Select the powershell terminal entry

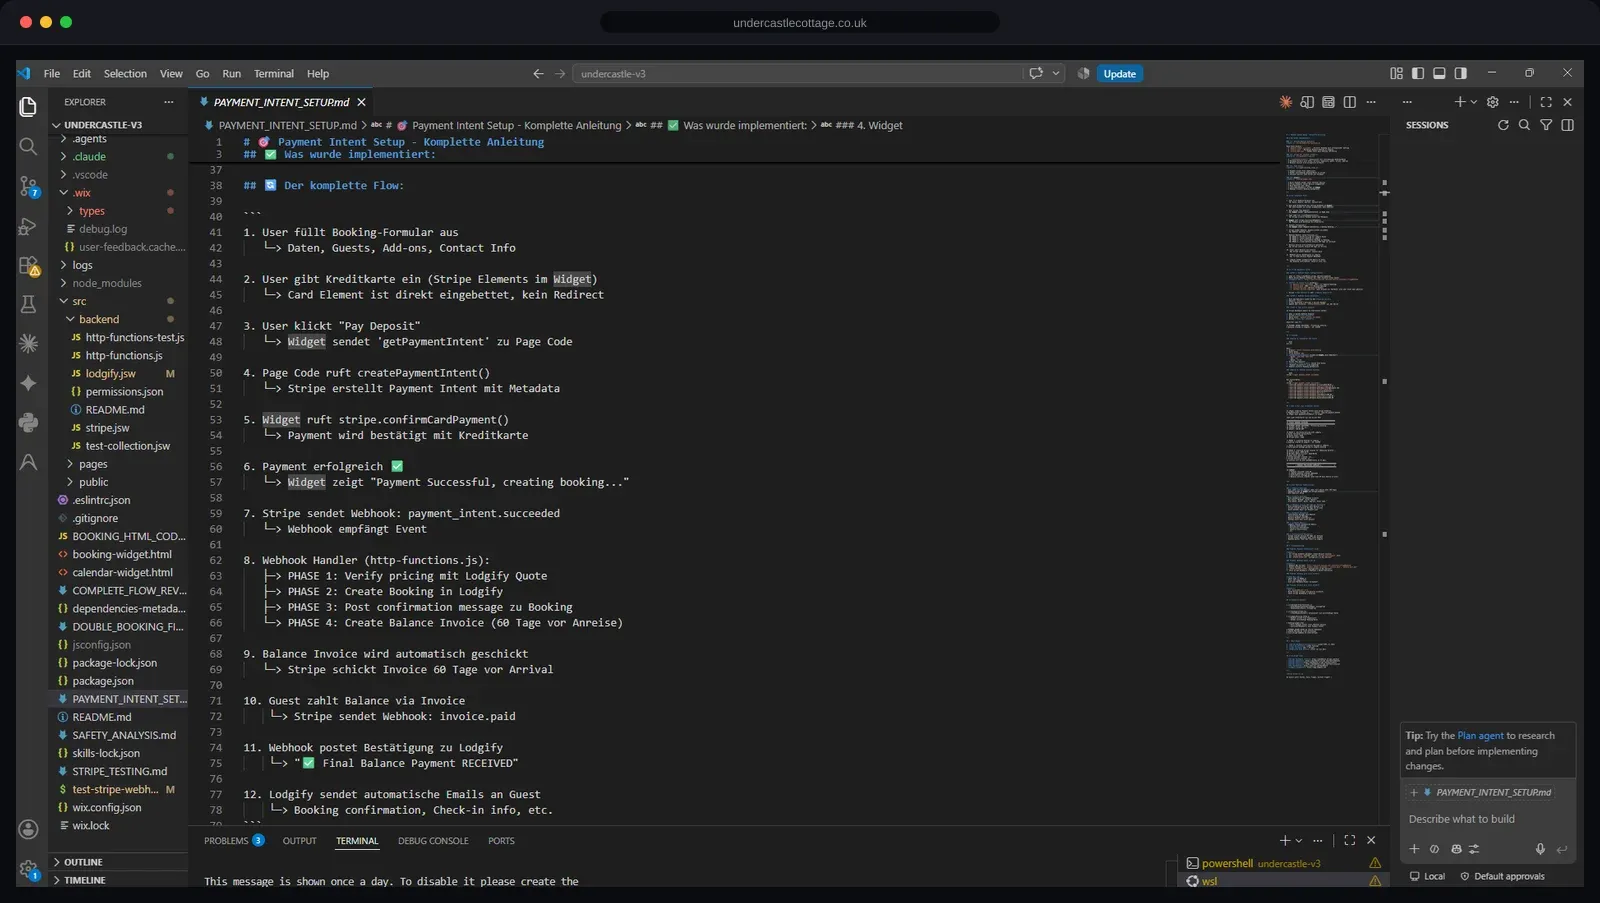[x=1283, y=863]
